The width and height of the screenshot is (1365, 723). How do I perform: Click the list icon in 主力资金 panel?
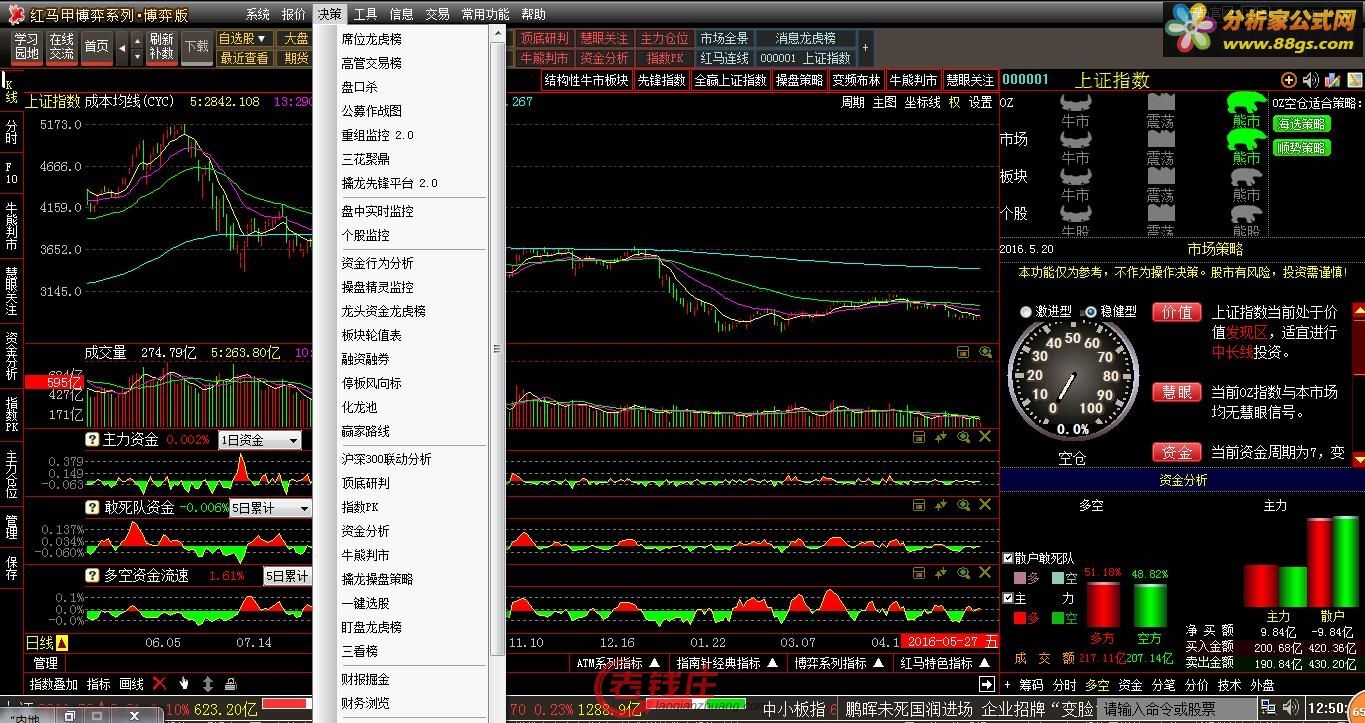click(919, 437)
